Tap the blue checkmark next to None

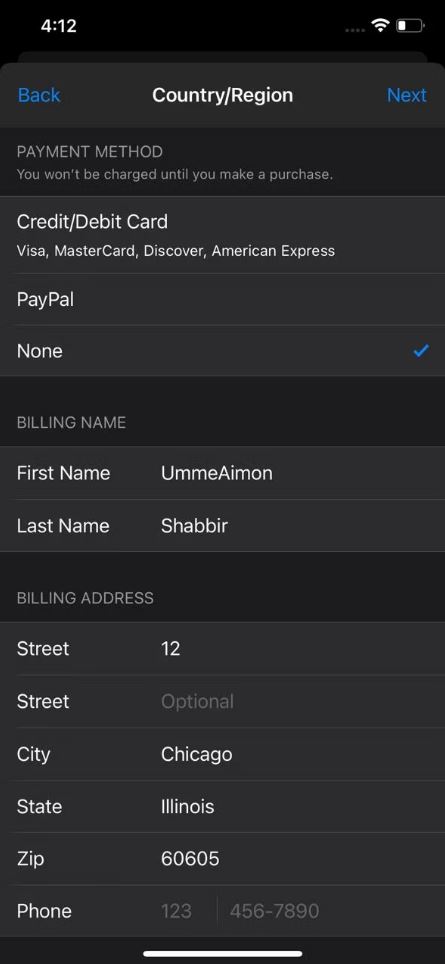[x=421, y=351]
